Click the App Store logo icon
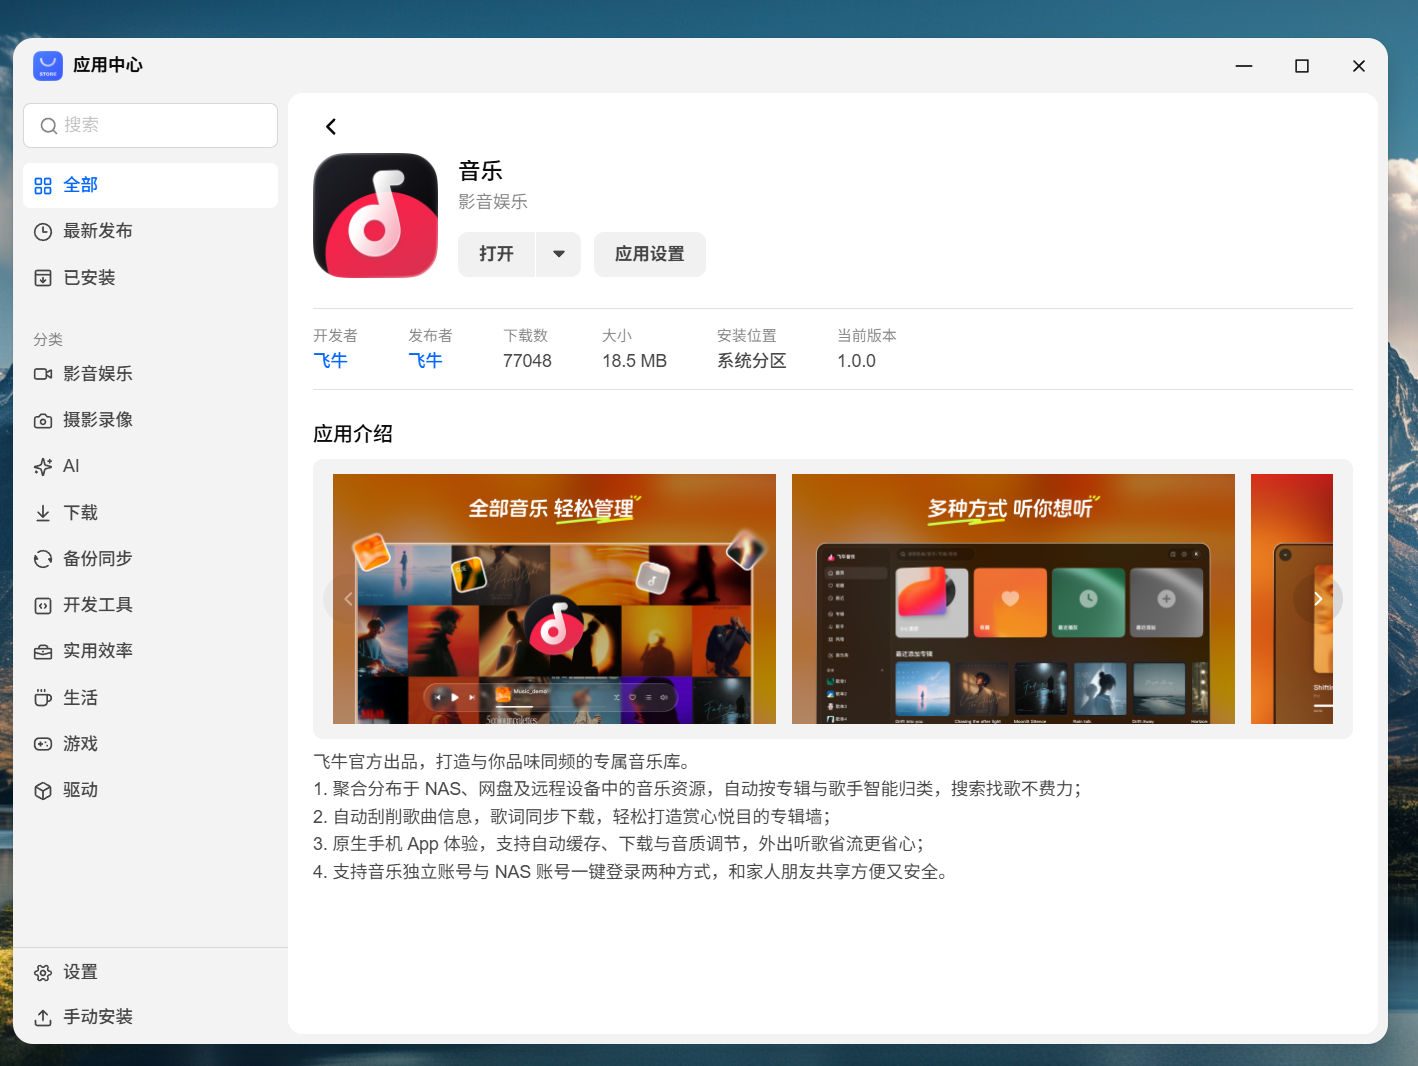 tap(48, 66)
